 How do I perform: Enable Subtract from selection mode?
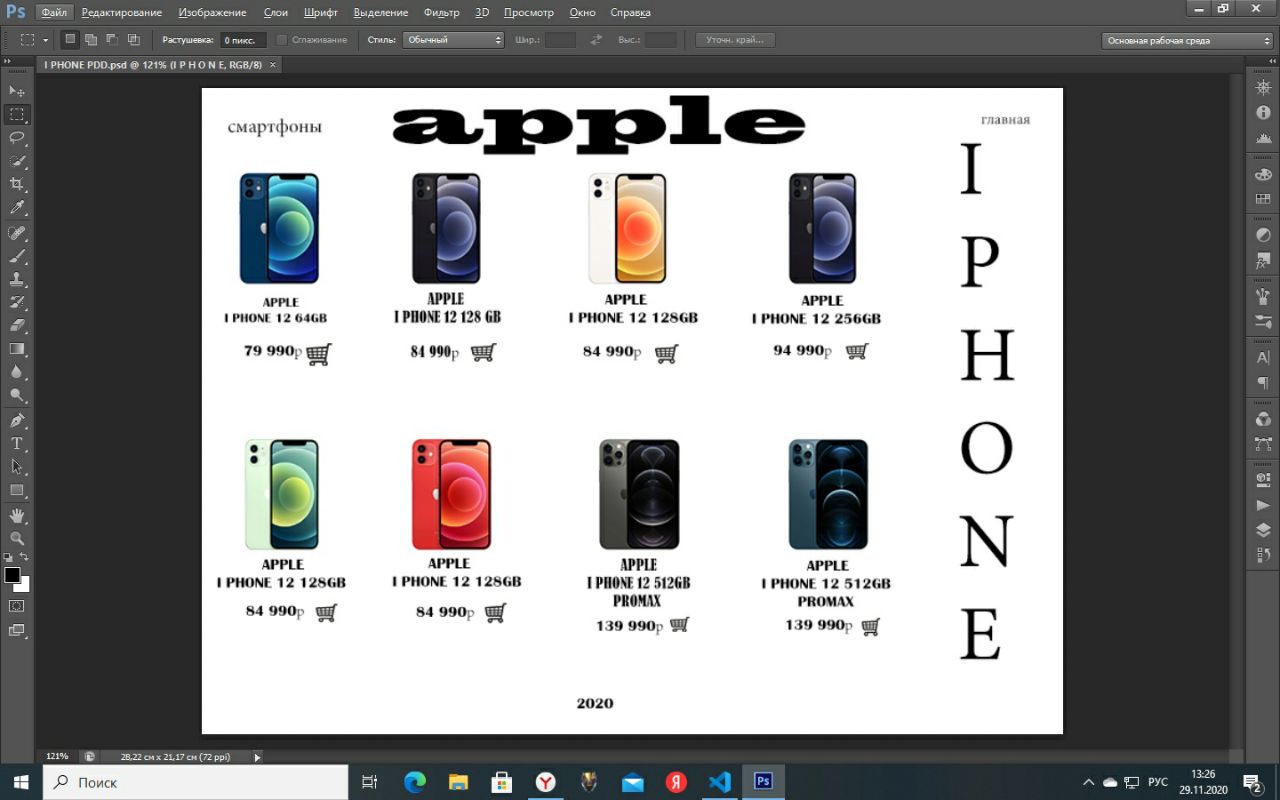[x=112, y=40]
